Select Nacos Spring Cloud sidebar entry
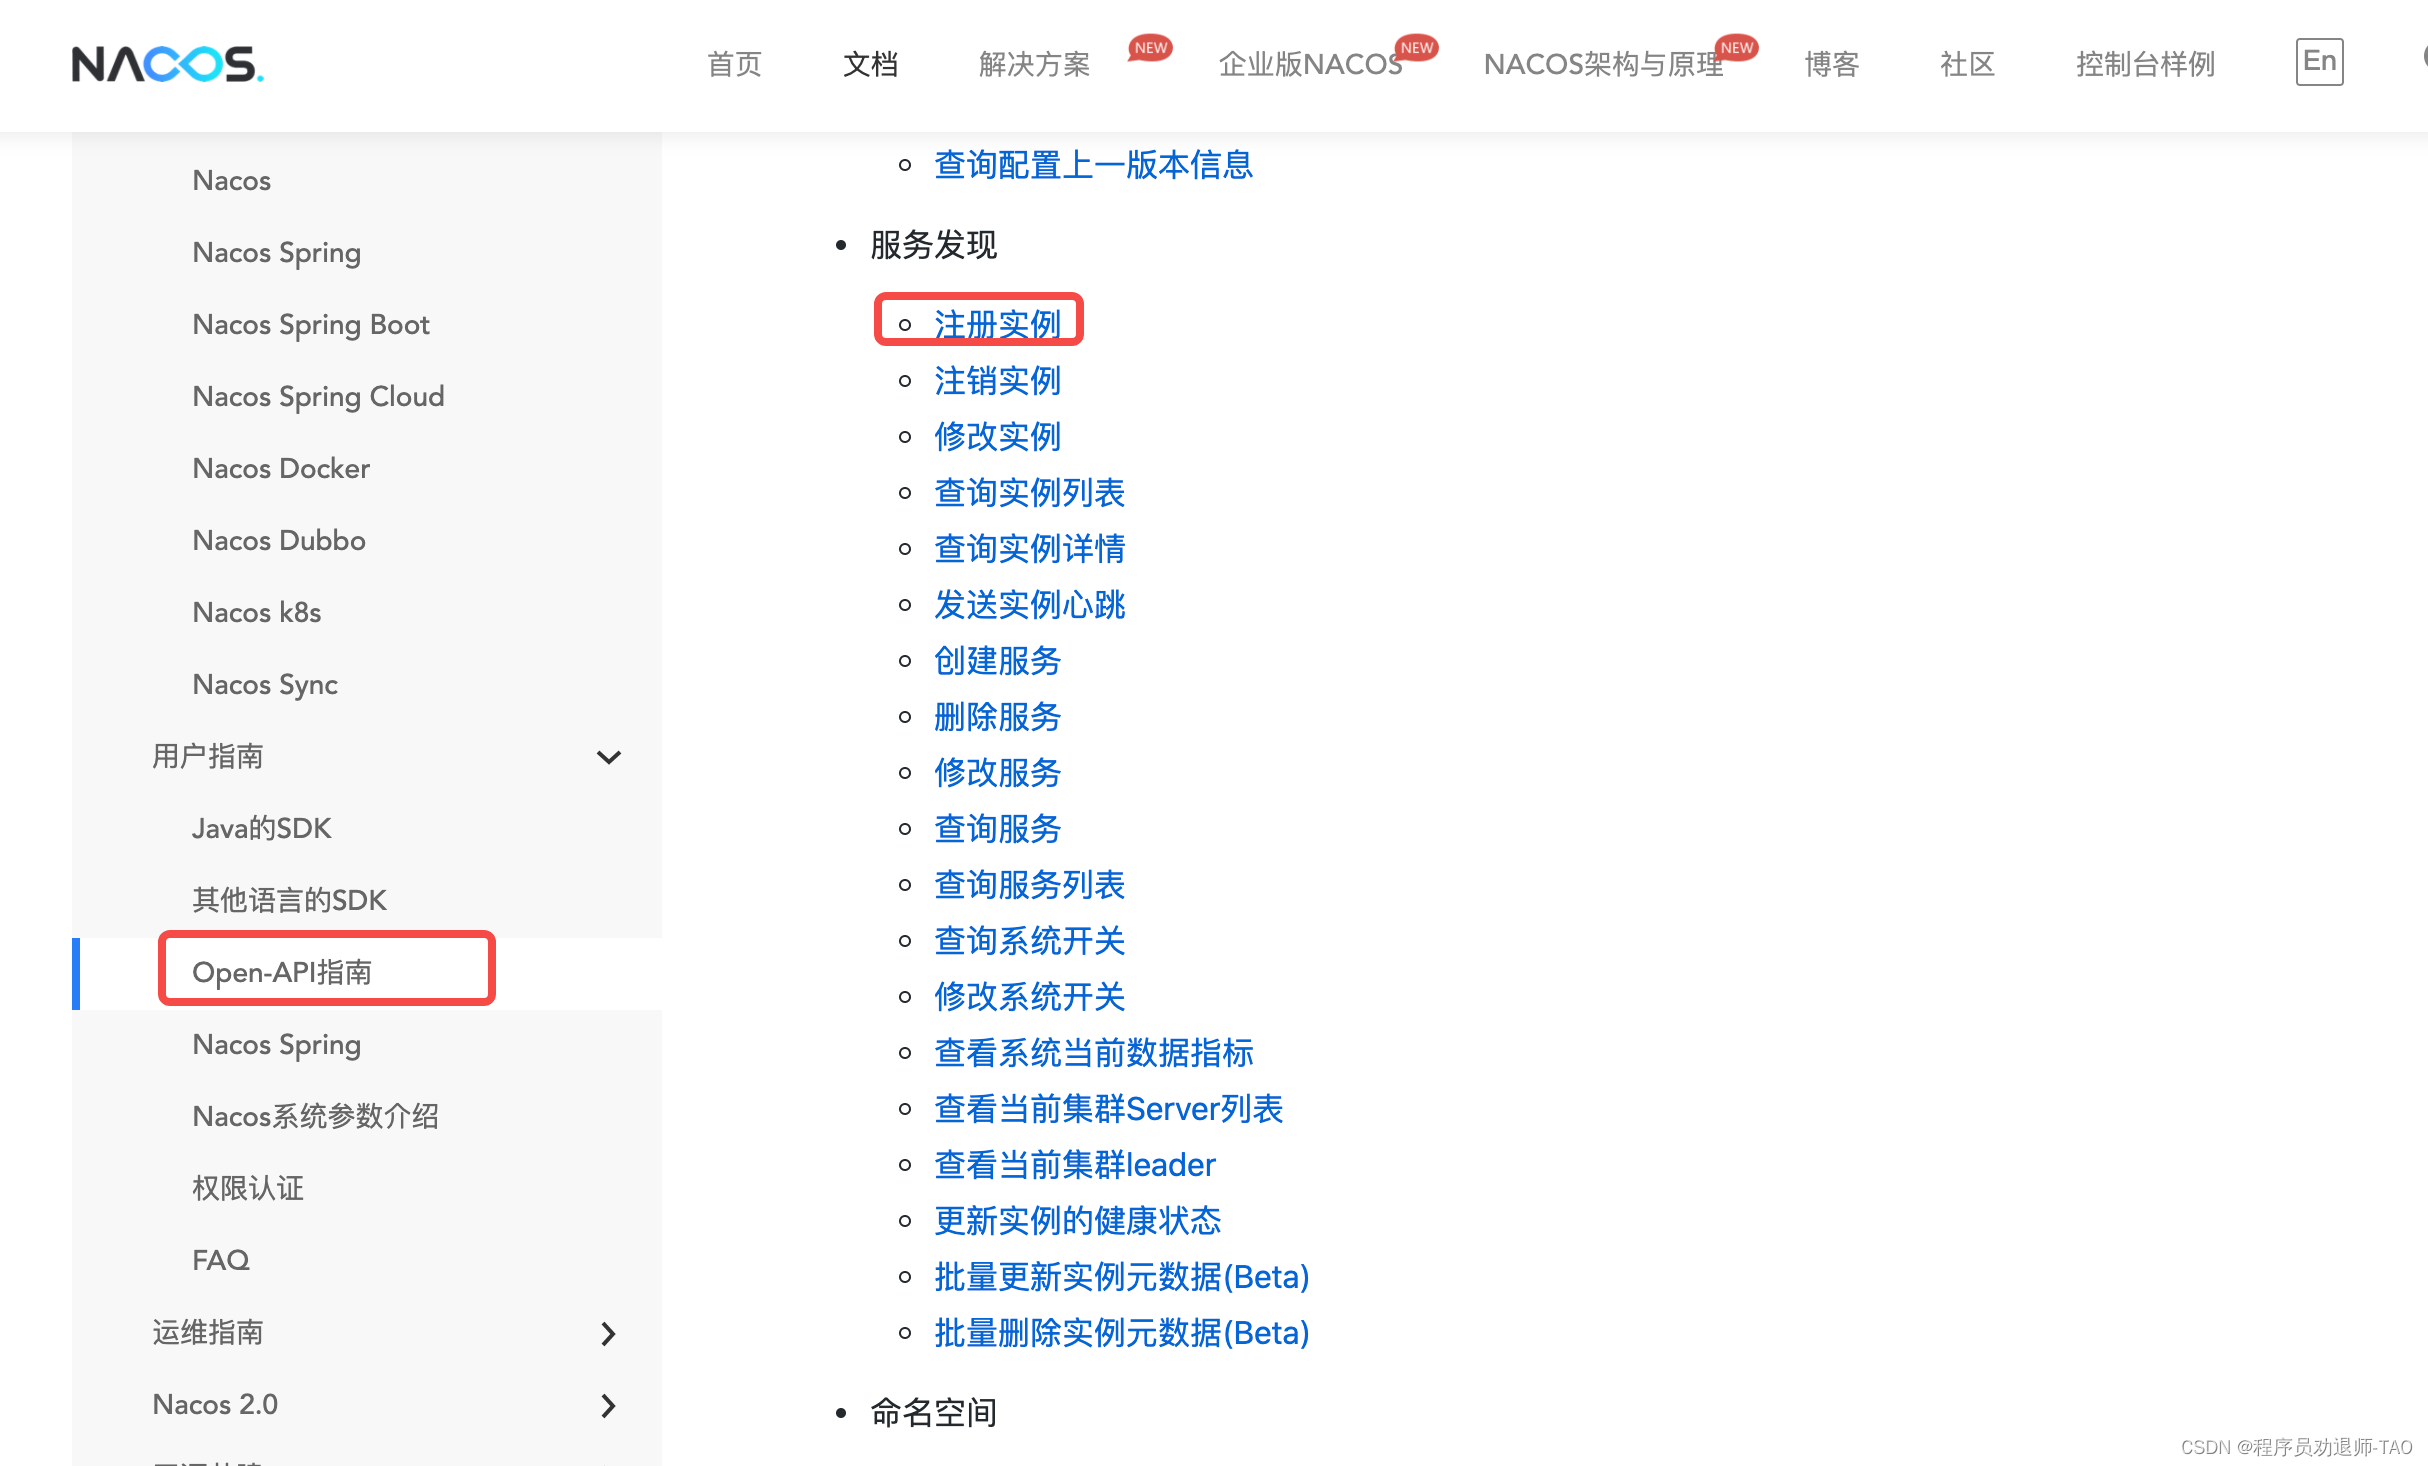Screen dimensions: 2428x1466 point(318,396)
